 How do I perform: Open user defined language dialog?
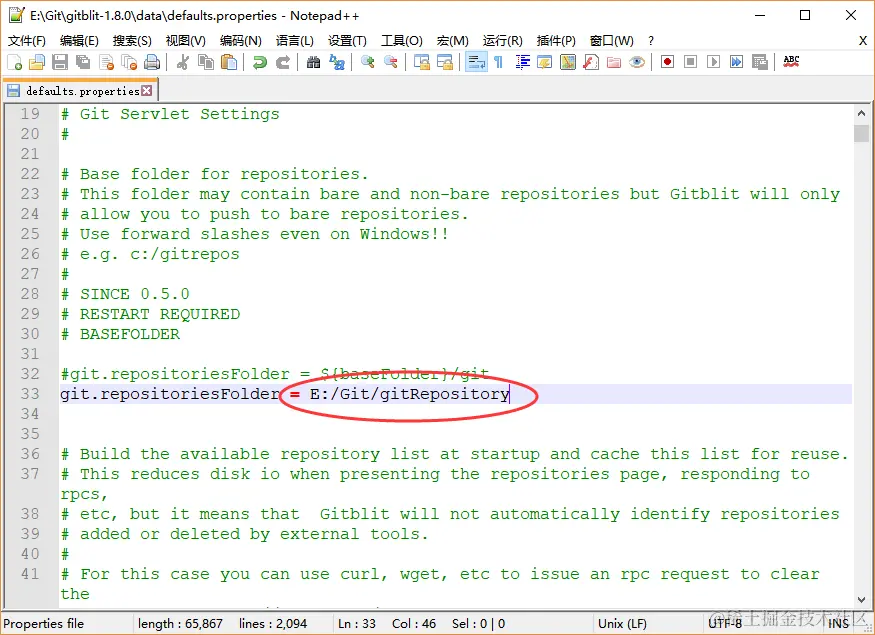point(545,62)
